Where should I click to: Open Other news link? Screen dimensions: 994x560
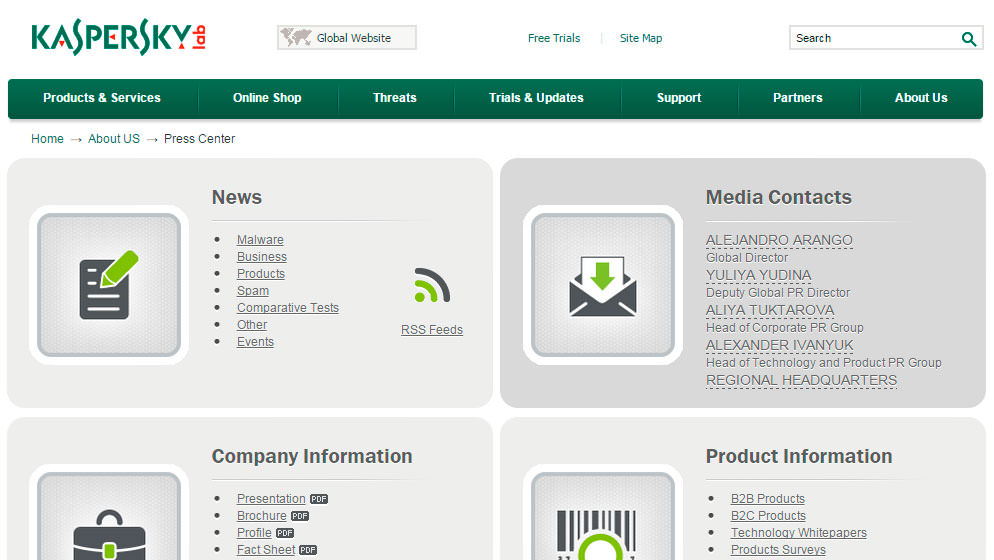(252, 325)
